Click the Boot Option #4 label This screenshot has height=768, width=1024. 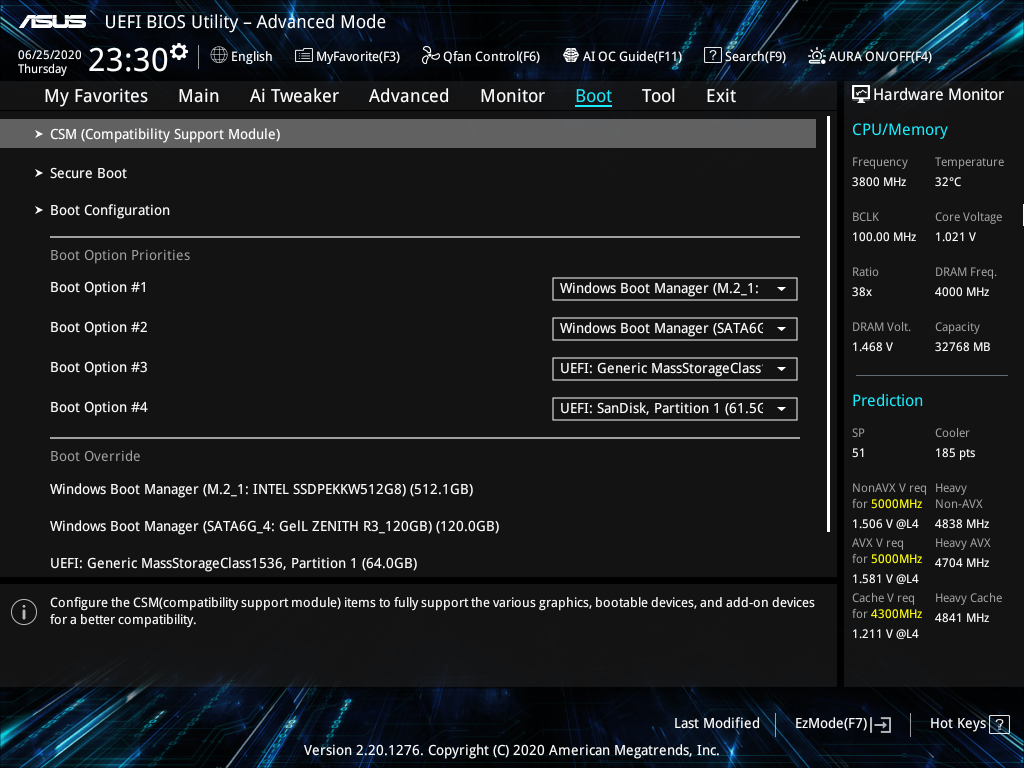tap(99, 407)
